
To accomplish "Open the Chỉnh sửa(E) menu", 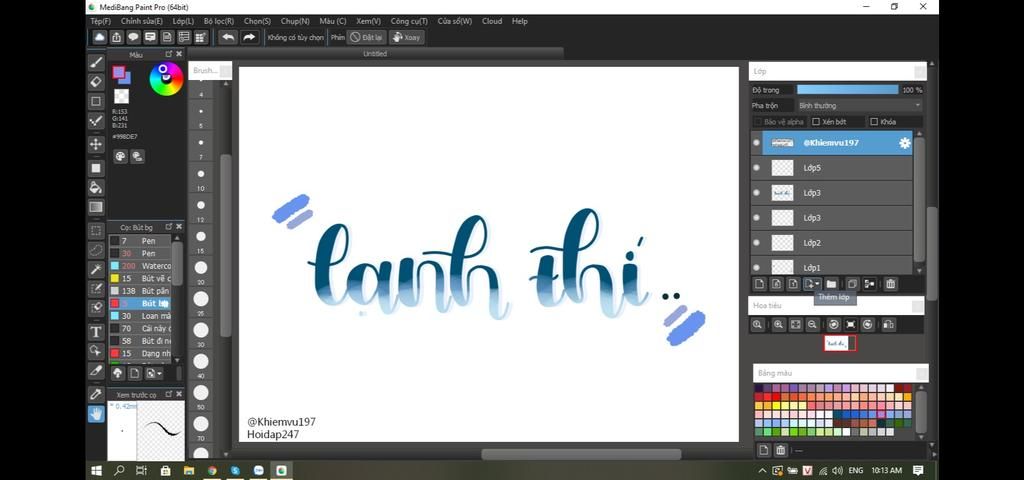I will pos(142,21).
